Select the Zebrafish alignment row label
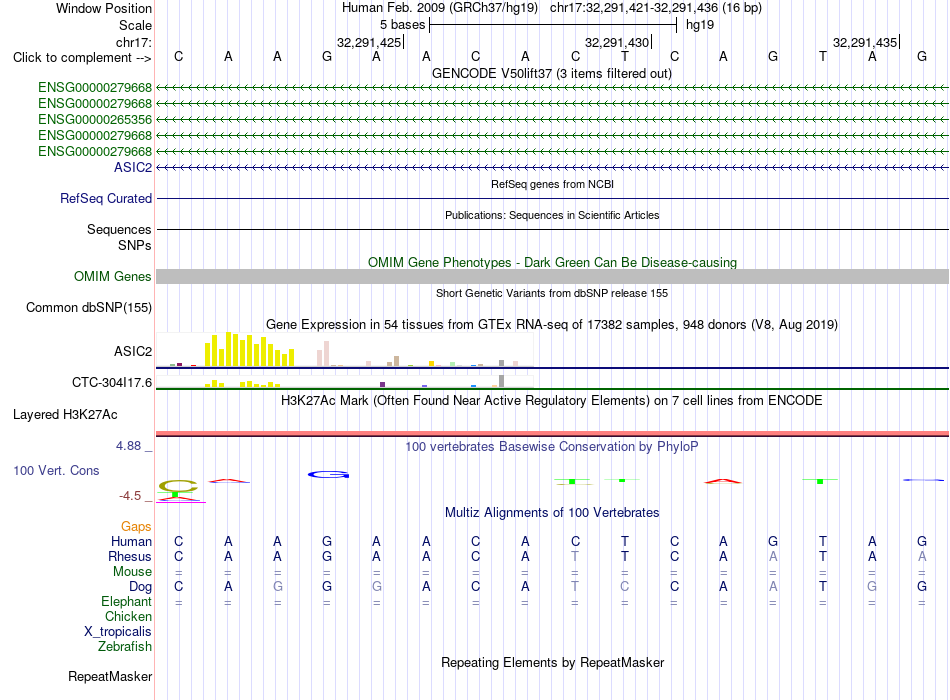950x700 pixels. [124, 647]
